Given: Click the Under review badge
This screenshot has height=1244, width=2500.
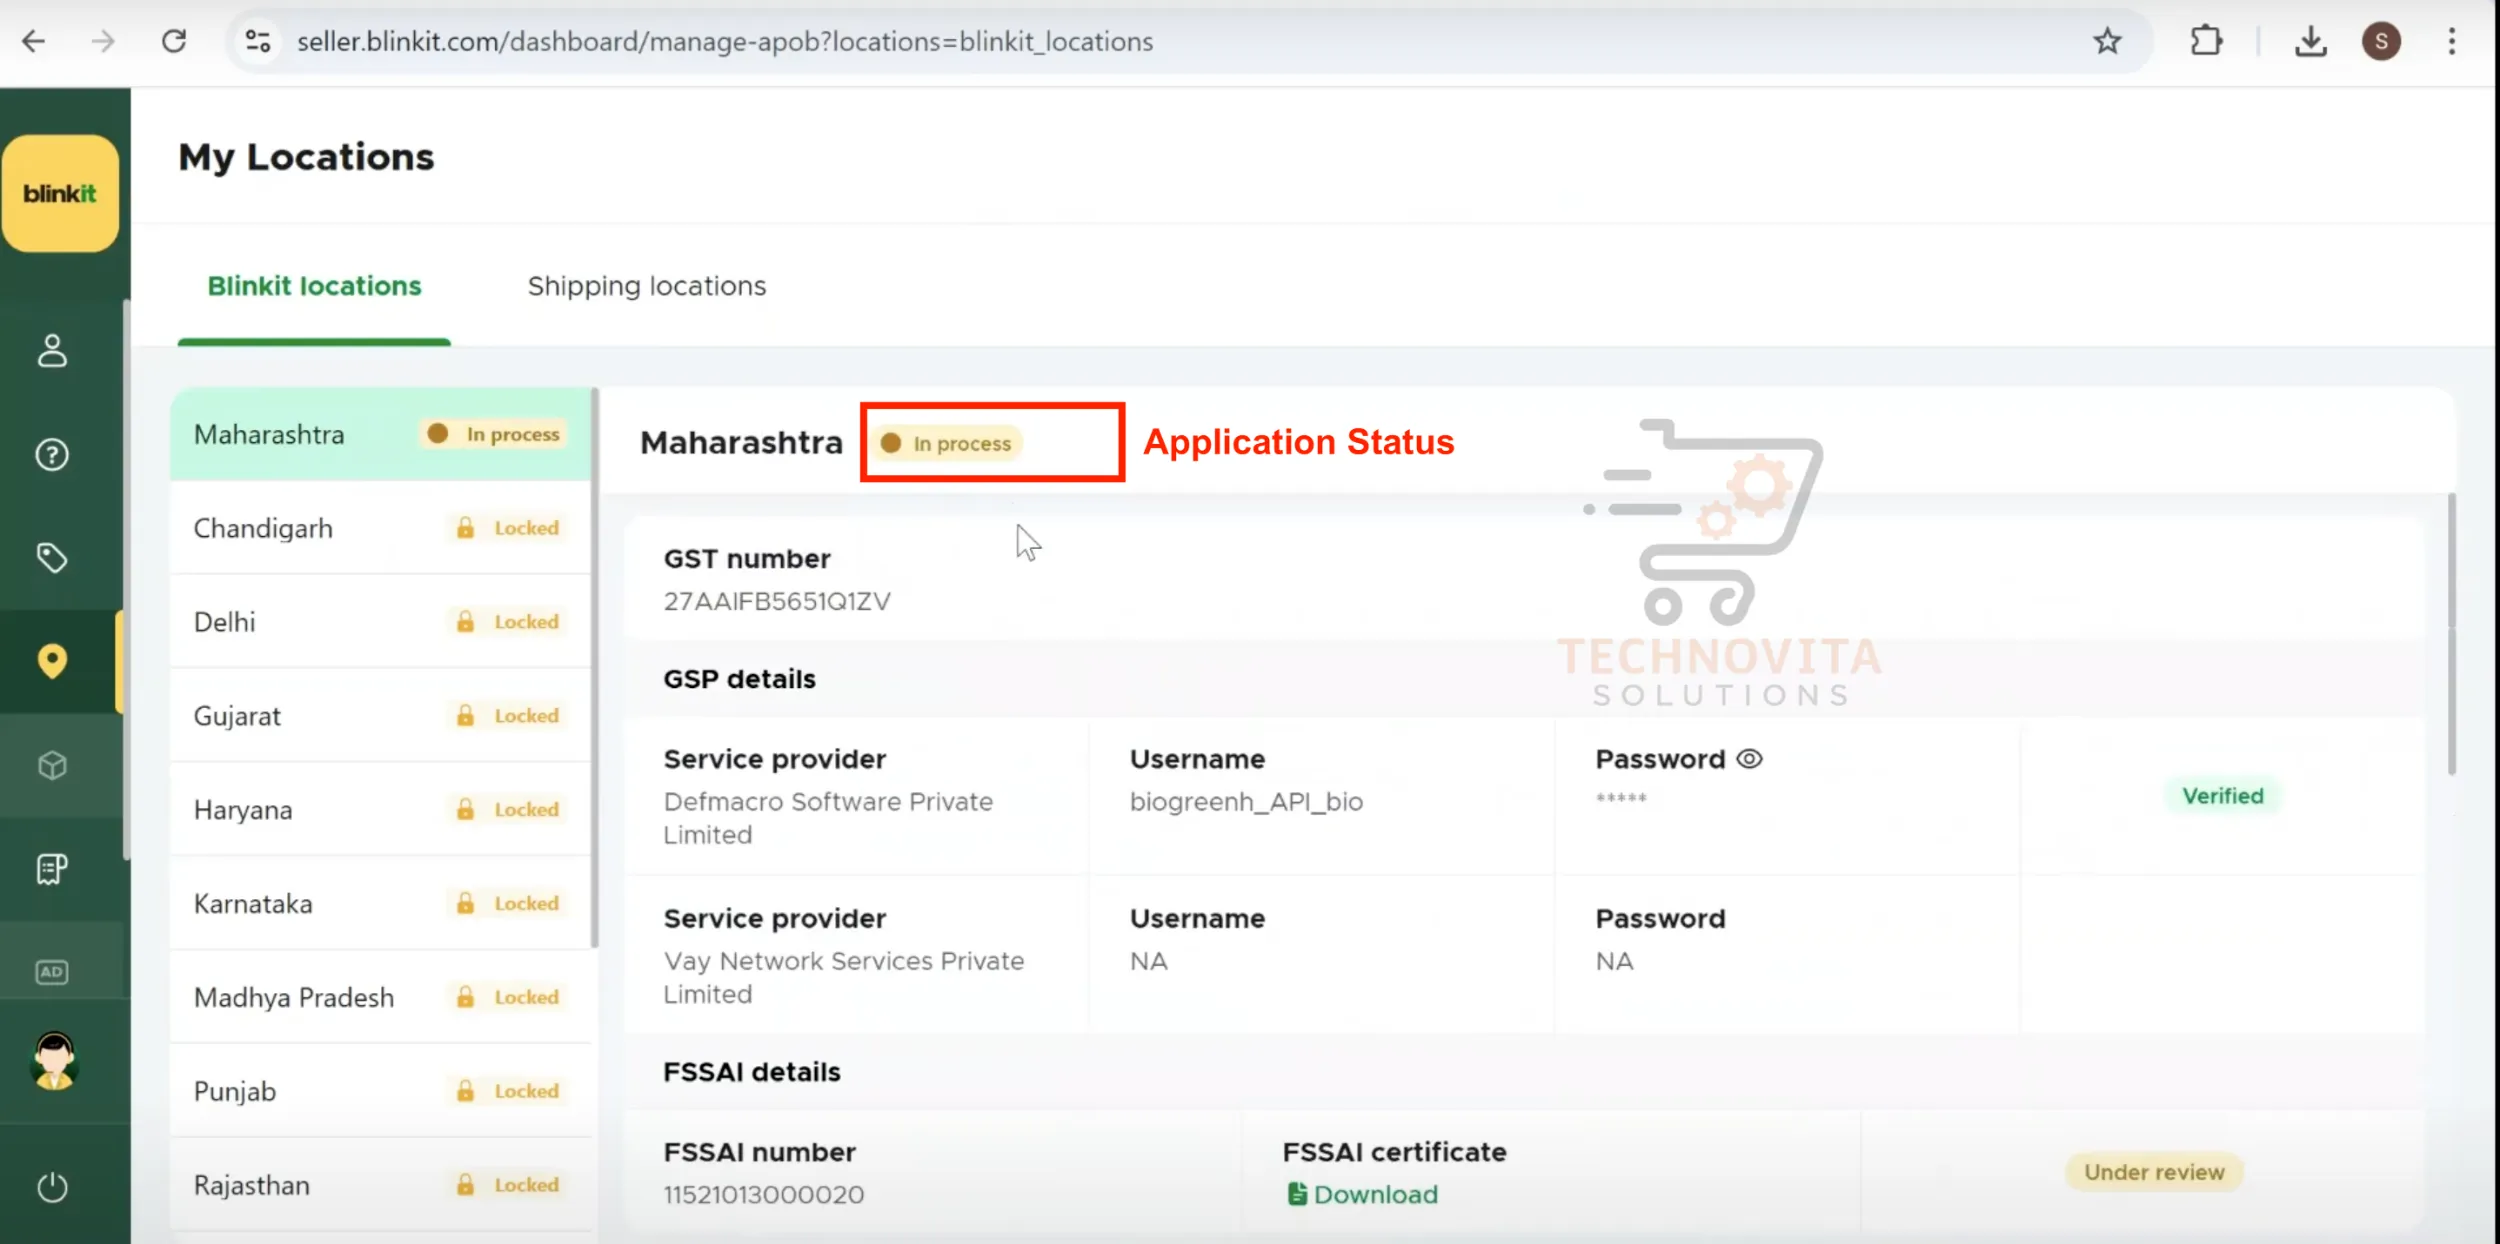Looking at the screenshot, I should (x=2154, y=1172).
